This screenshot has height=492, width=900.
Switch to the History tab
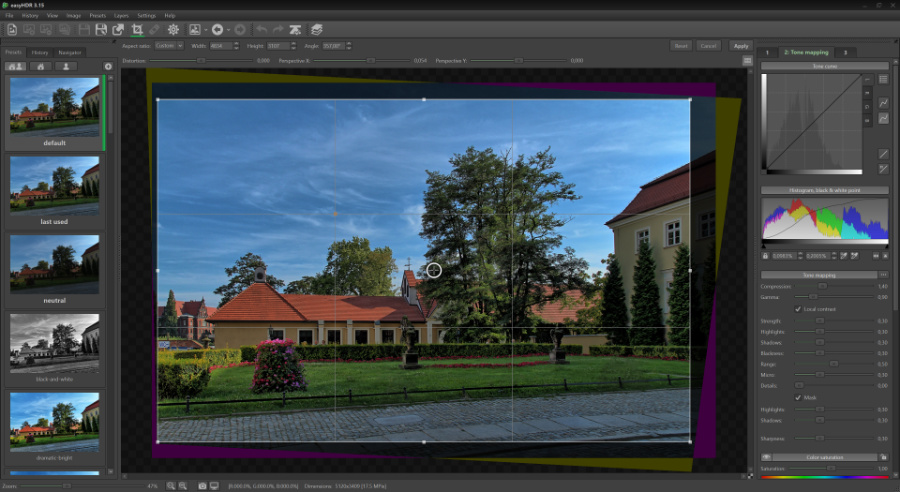[x=40, y=52]
